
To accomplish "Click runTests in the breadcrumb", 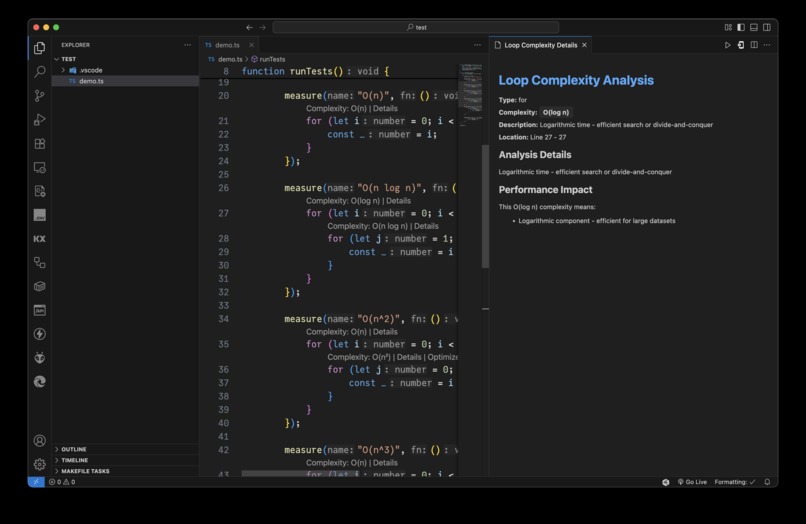I will [x=272, y=59].
